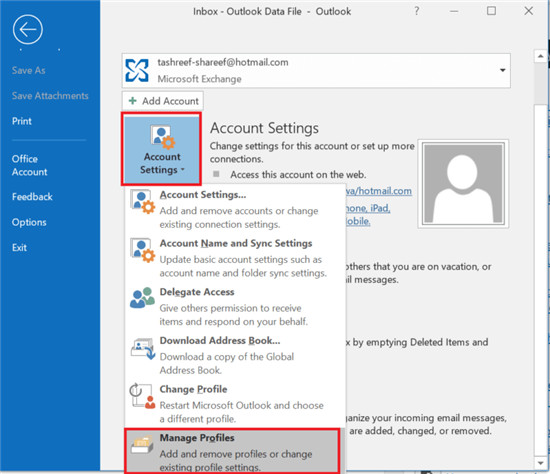Click the Delegate Access people icon
The width and height of the screenshot is (550, 474).
click(142, 298)
